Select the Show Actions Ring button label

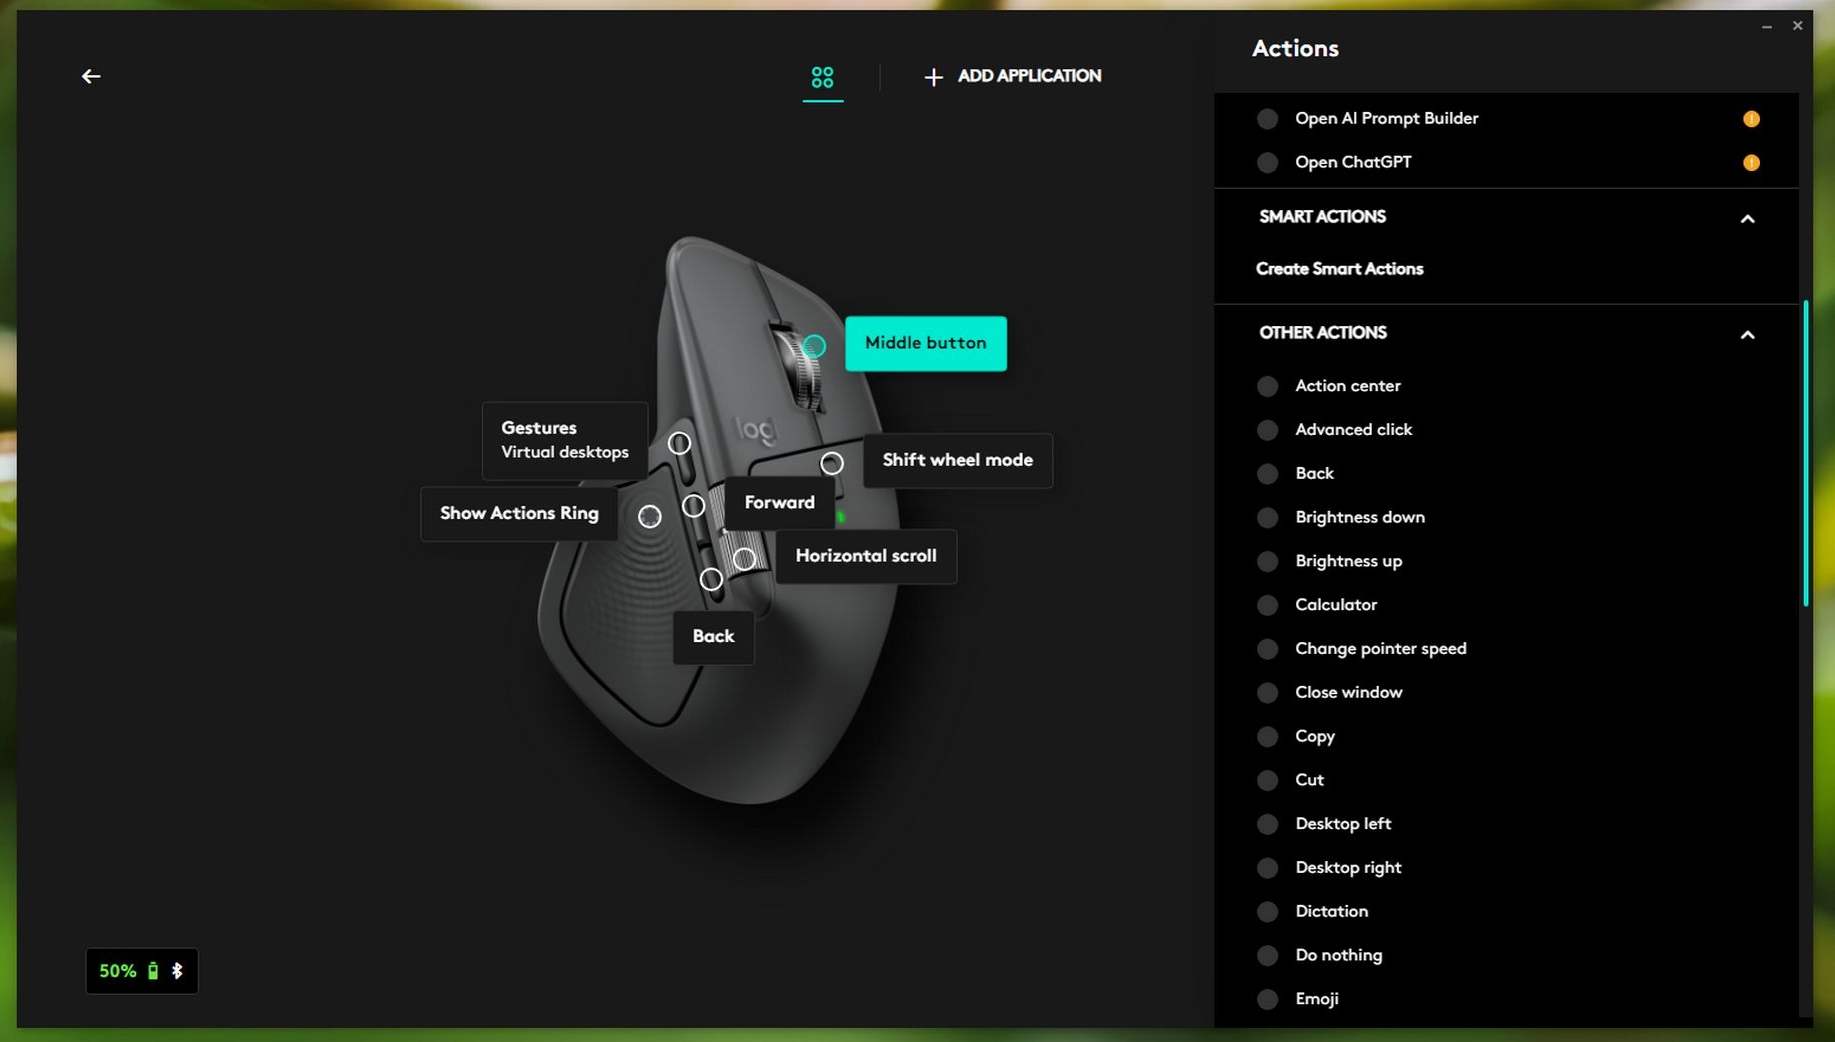pyautogui.click(x=519, y=513)
